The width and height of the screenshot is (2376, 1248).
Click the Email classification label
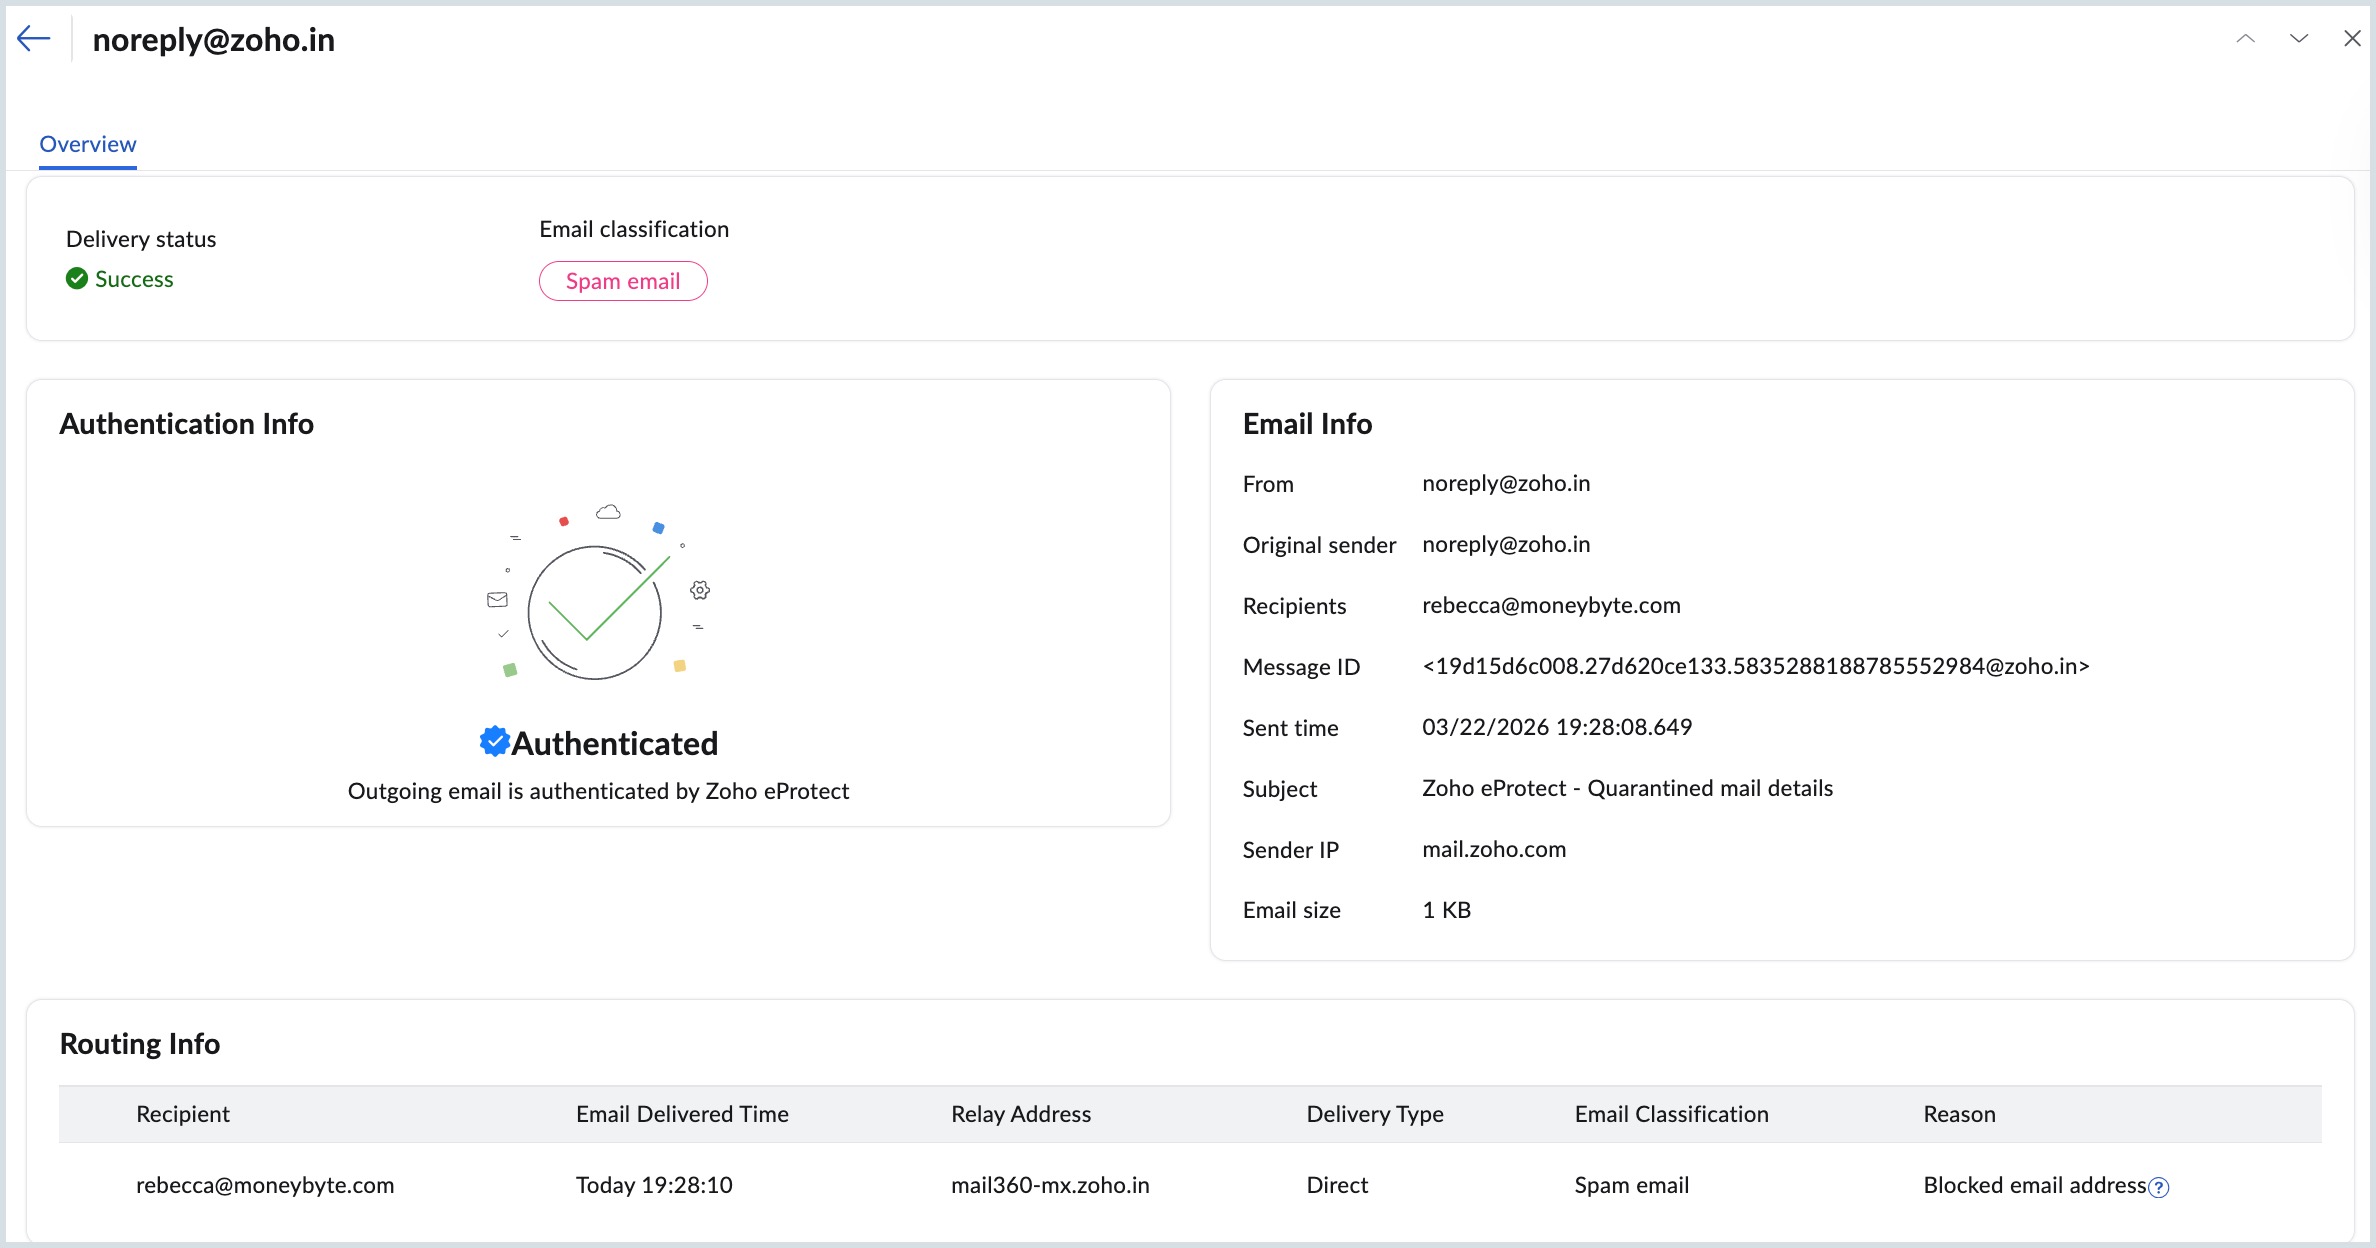[634, 229]
